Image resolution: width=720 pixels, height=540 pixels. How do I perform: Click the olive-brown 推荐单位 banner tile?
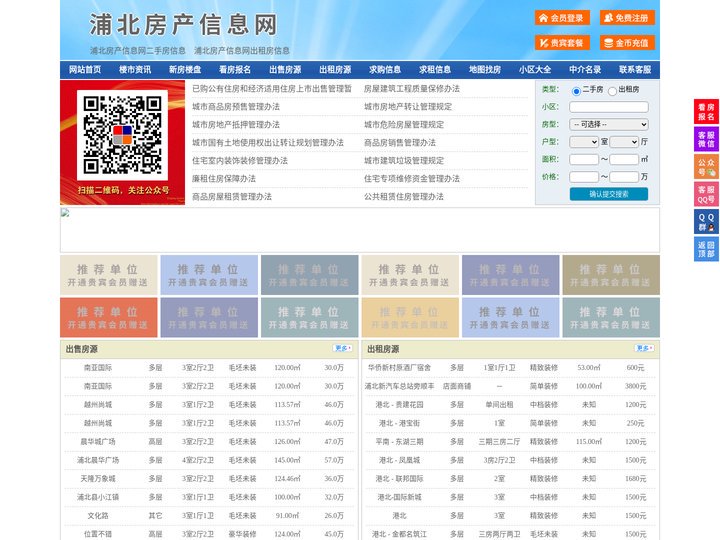pos(611,275)
